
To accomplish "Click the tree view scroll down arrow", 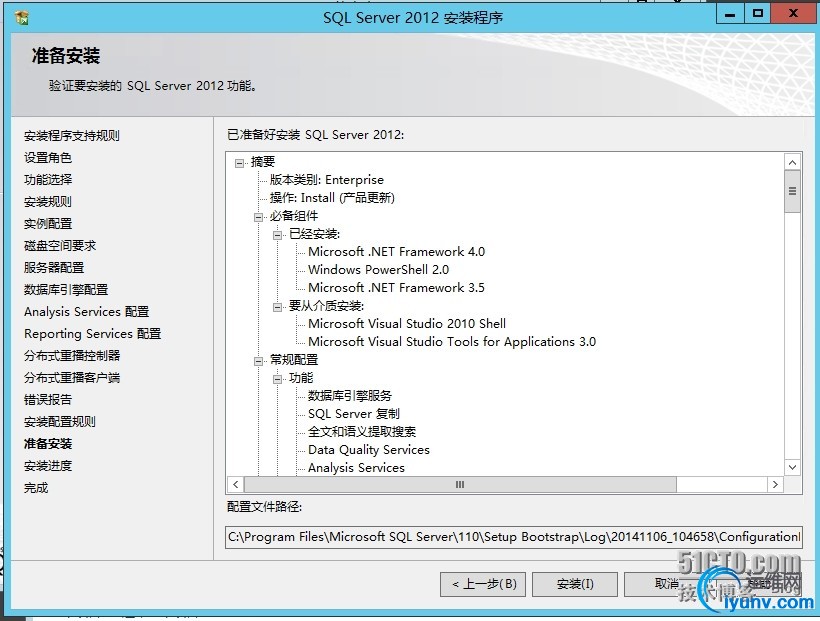I will click(x=793, y=467).
